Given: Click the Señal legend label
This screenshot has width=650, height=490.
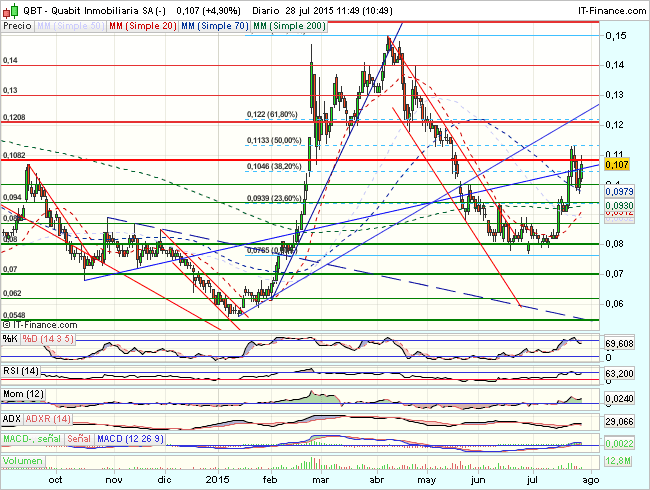Looking at the screenshot, I should 79,439.
